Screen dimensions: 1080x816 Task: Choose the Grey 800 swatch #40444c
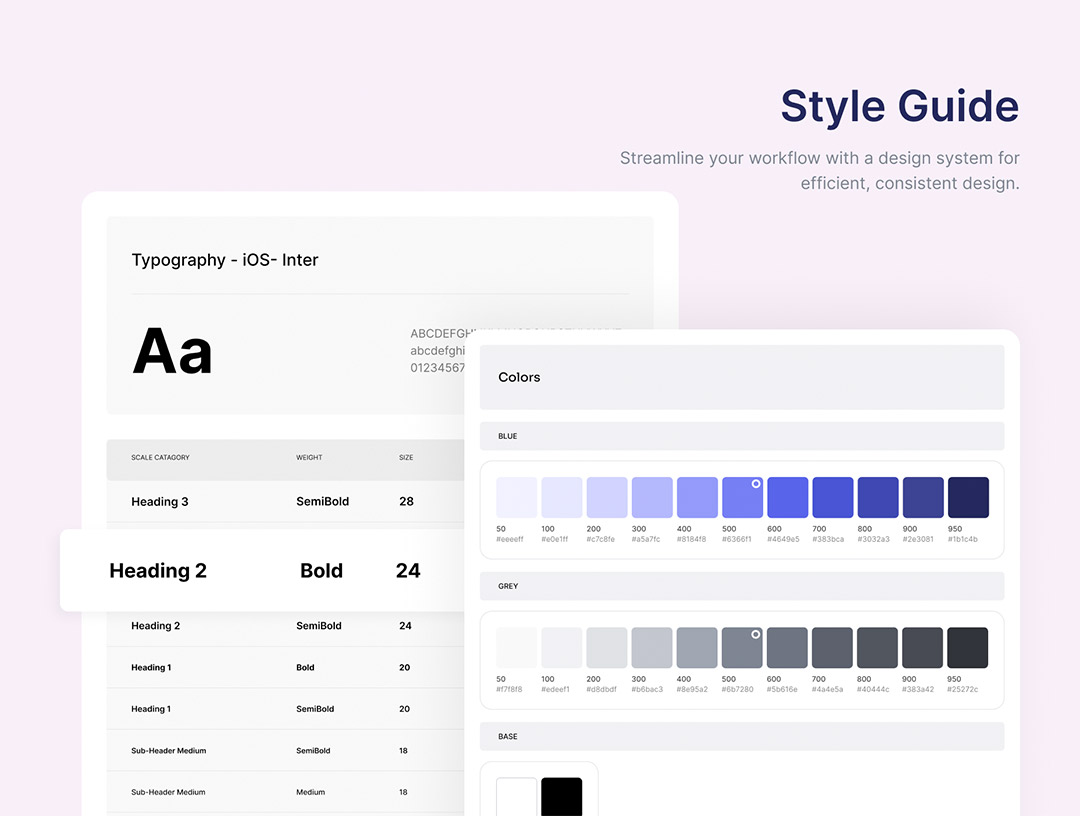(x=877, y=648)
